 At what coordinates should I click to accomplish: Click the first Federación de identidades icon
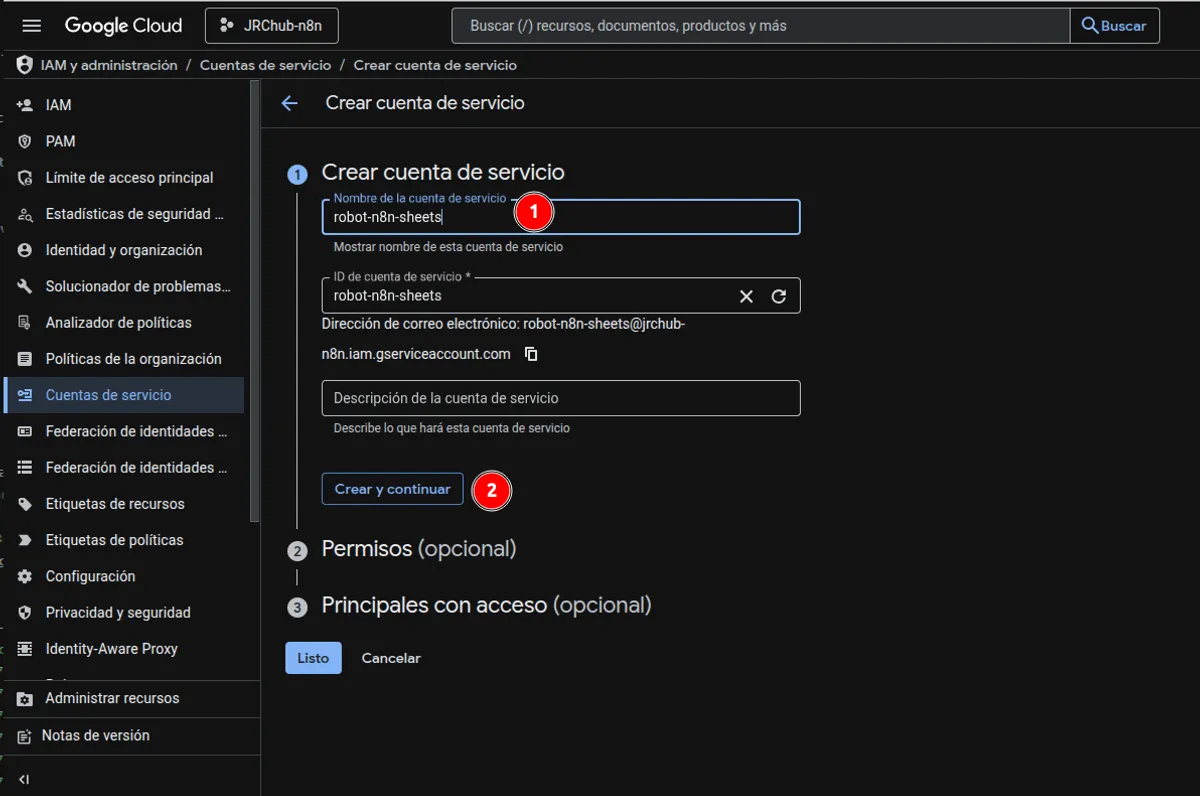pyautogui.click(x=25, y=431)
